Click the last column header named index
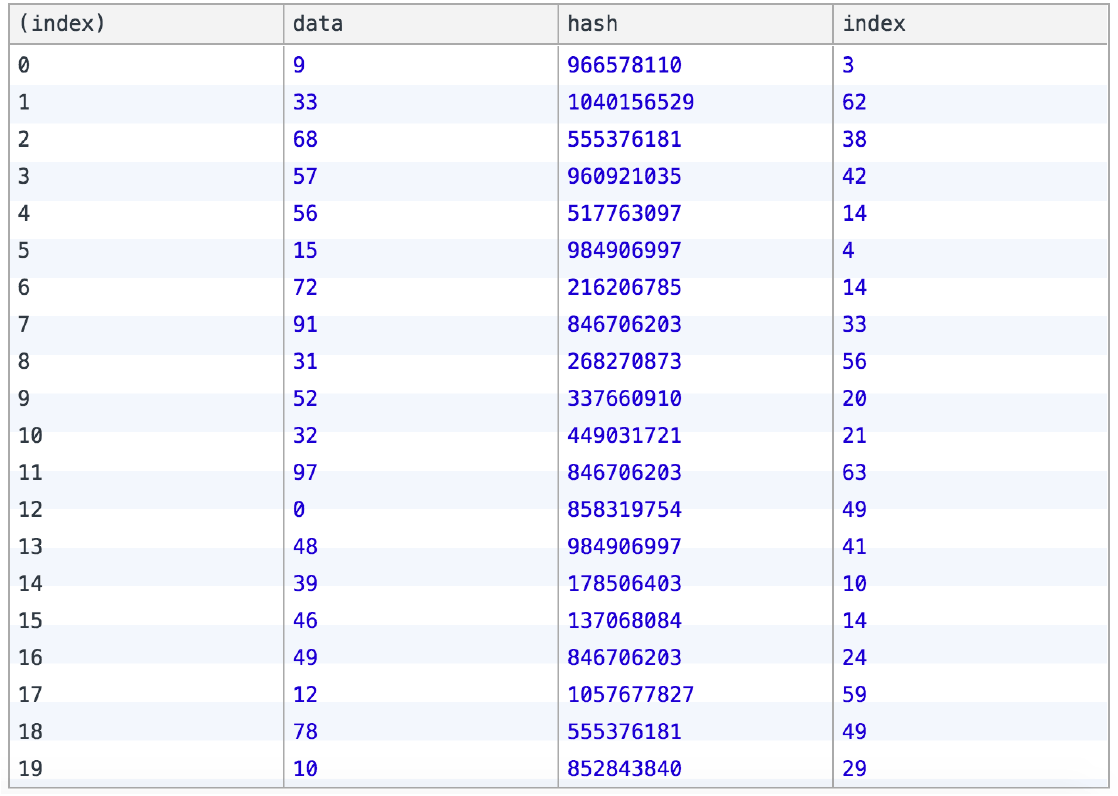Viewport: 1118px width, 796px height. [970, 24]
